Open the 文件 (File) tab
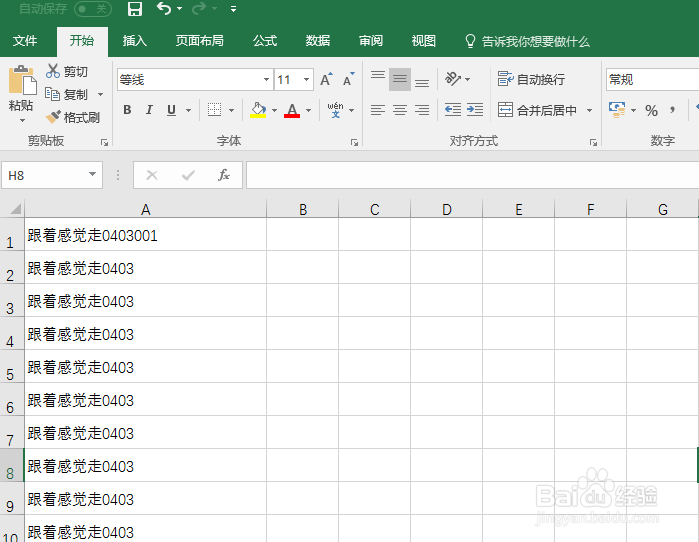 click(25, 41)
